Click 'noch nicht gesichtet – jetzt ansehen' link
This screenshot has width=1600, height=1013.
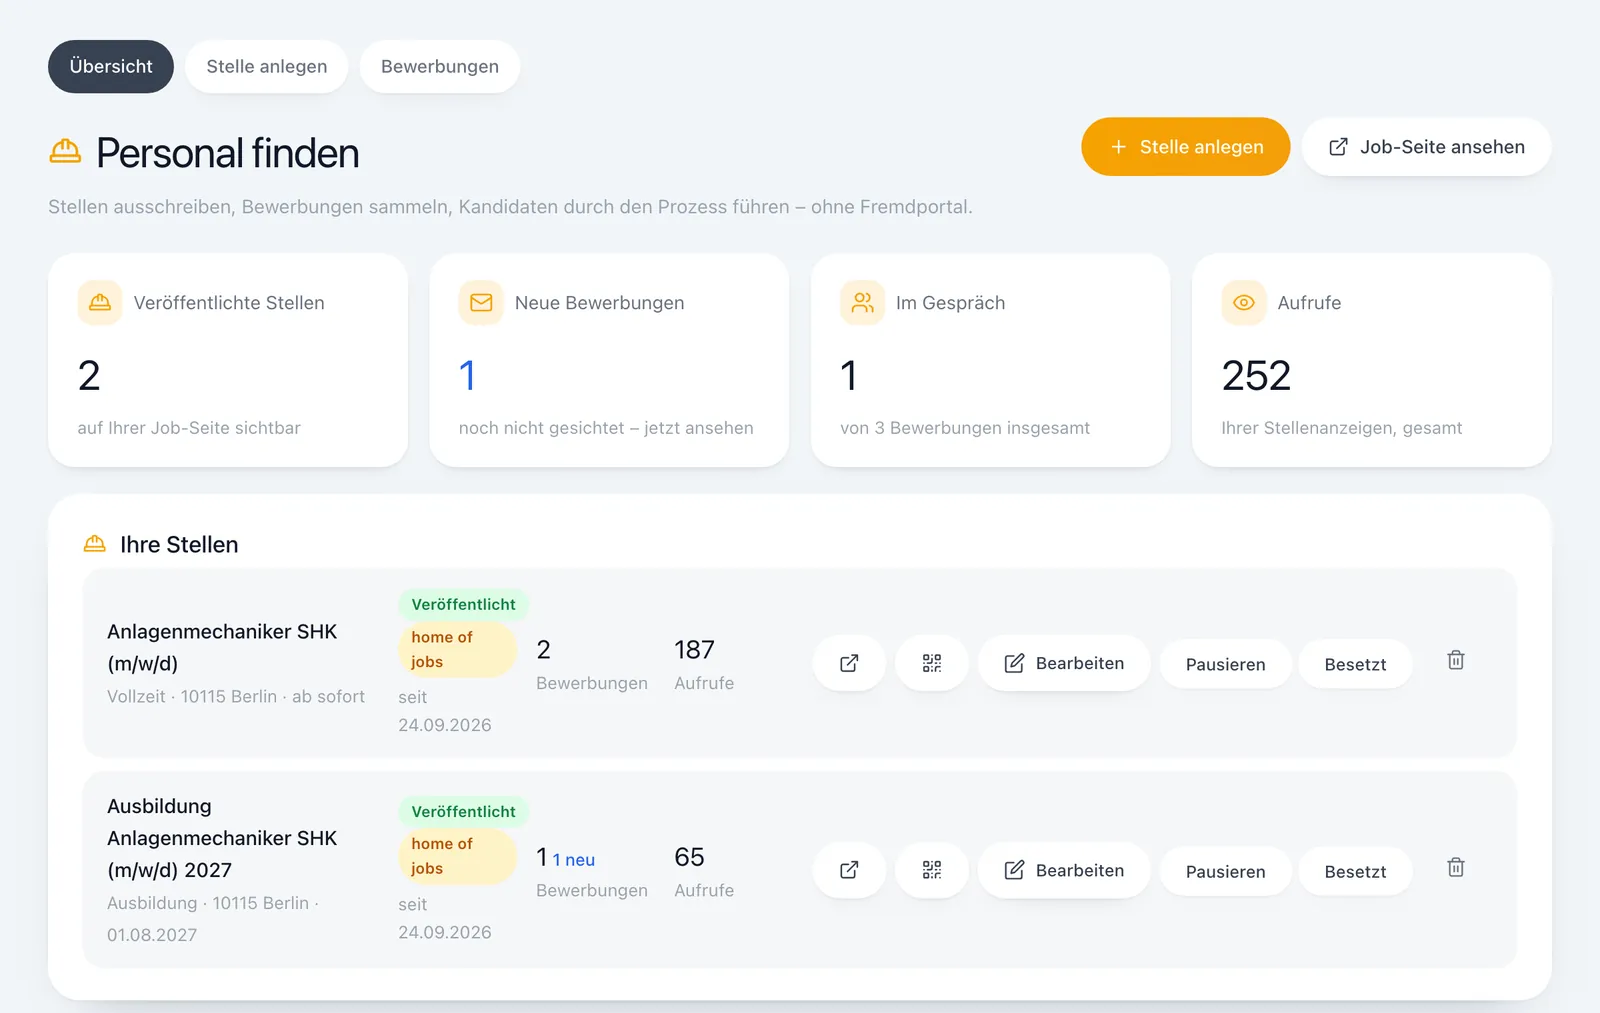[x=606, y=428]
